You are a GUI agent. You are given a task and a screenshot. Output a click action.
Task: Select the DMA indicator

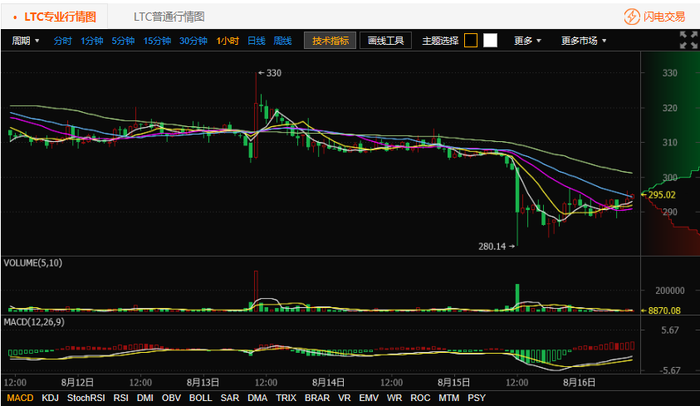(x=257, y=398)
